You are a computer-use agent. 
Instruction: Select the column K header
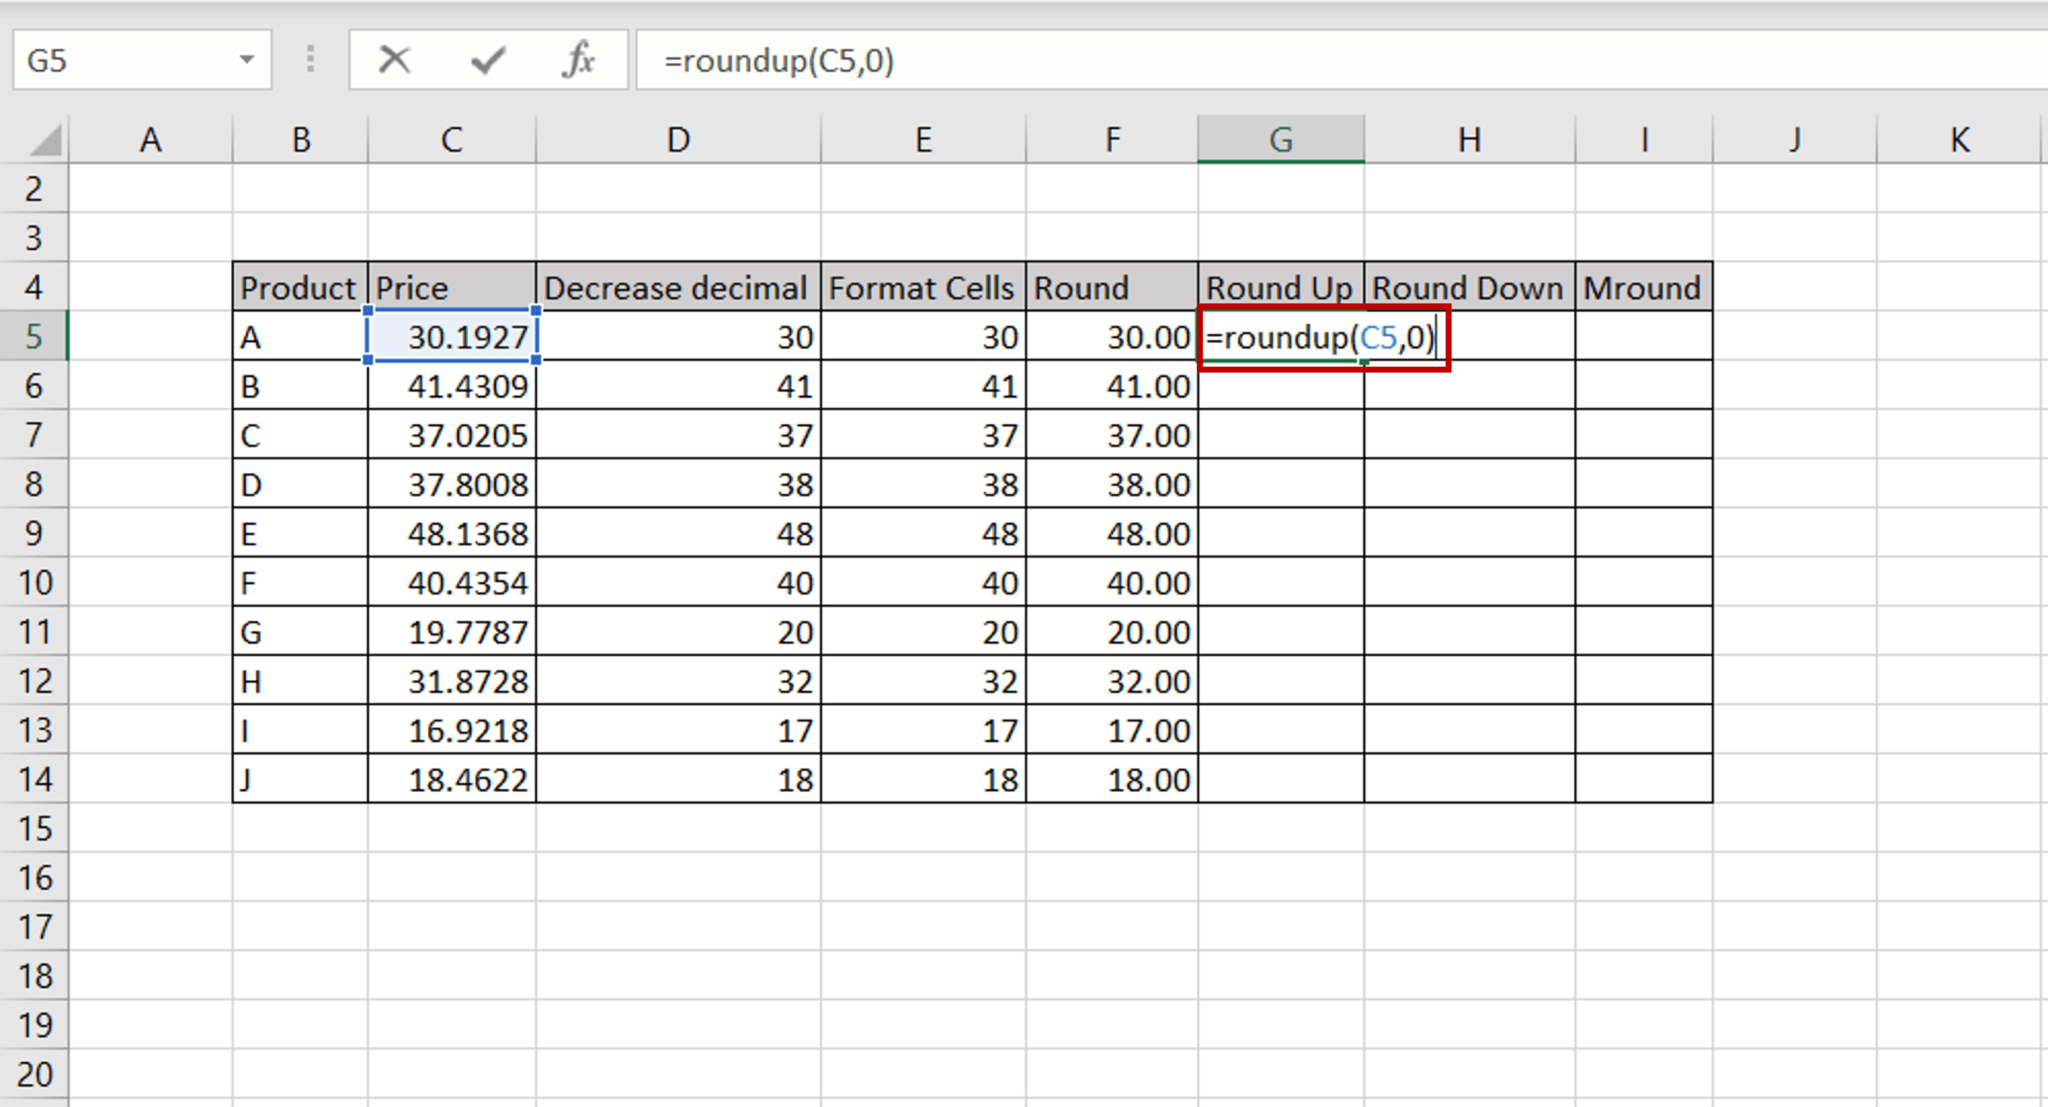coord(1957,139)
